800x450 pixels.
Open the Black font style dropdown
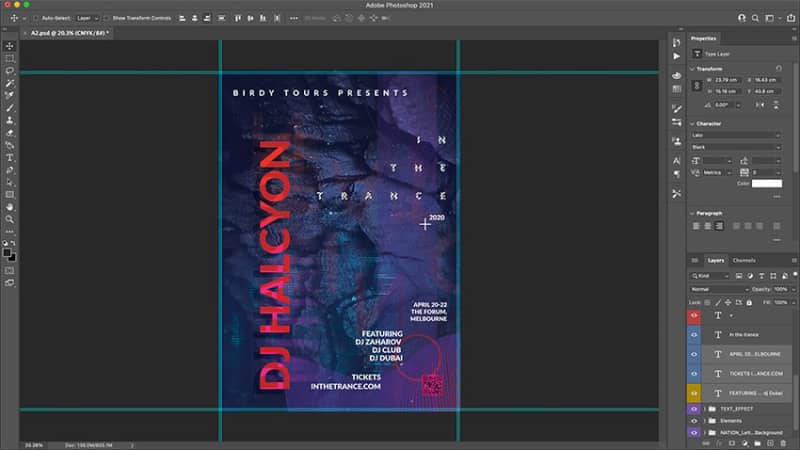coord(736,147)
